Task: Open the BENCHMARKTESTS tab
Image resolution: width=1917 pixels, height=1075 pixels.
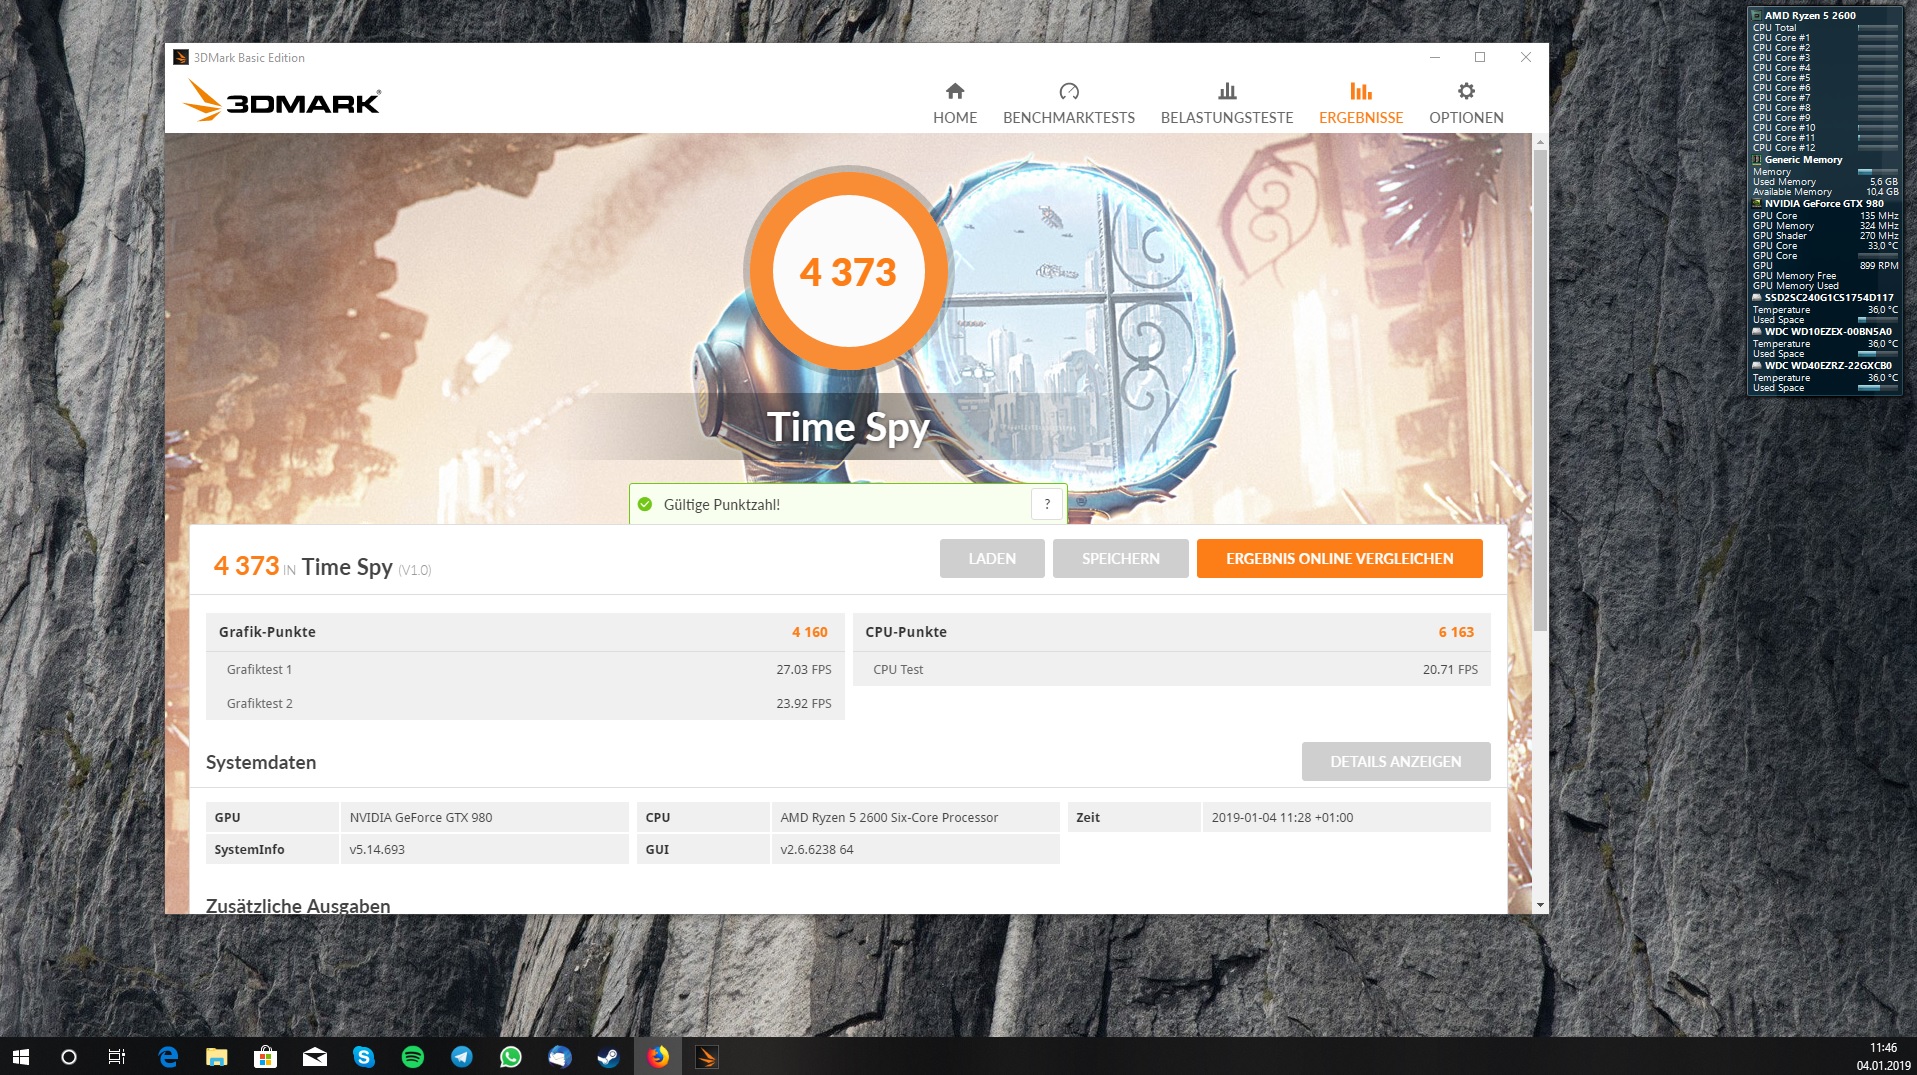Action: pyautogui.click(x=1069, y=104)
